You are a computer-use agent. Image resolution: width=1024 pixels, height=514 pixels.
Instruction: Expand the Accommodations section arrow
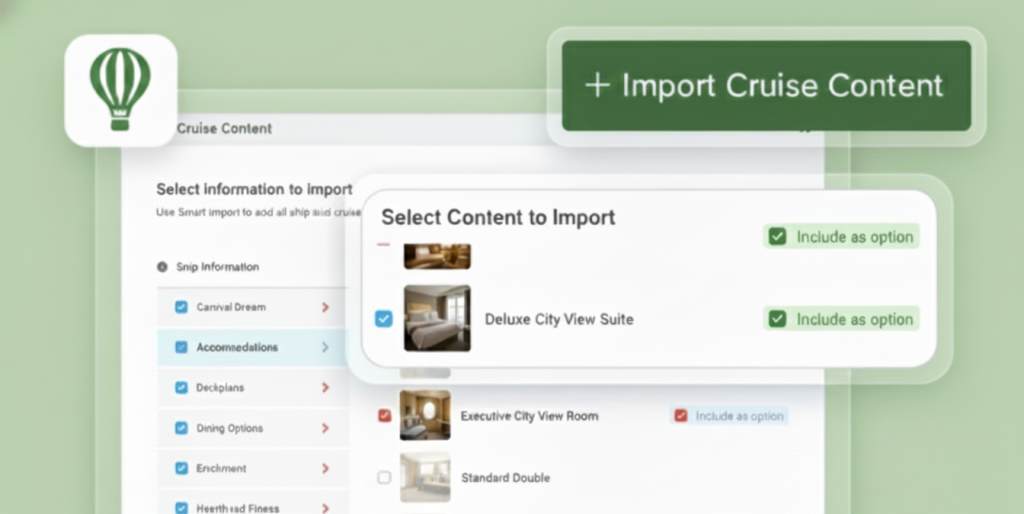[x=325, y=348]
